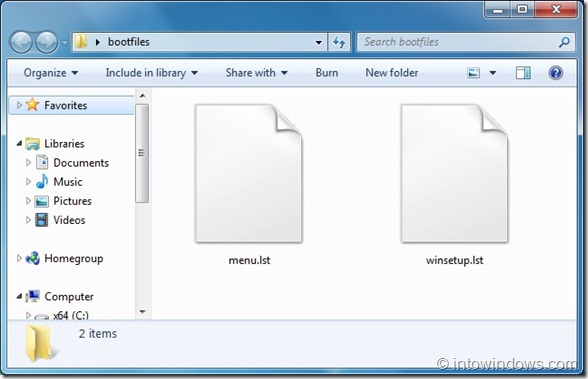Maximize the bootfiles window

(x=522, y=10)
